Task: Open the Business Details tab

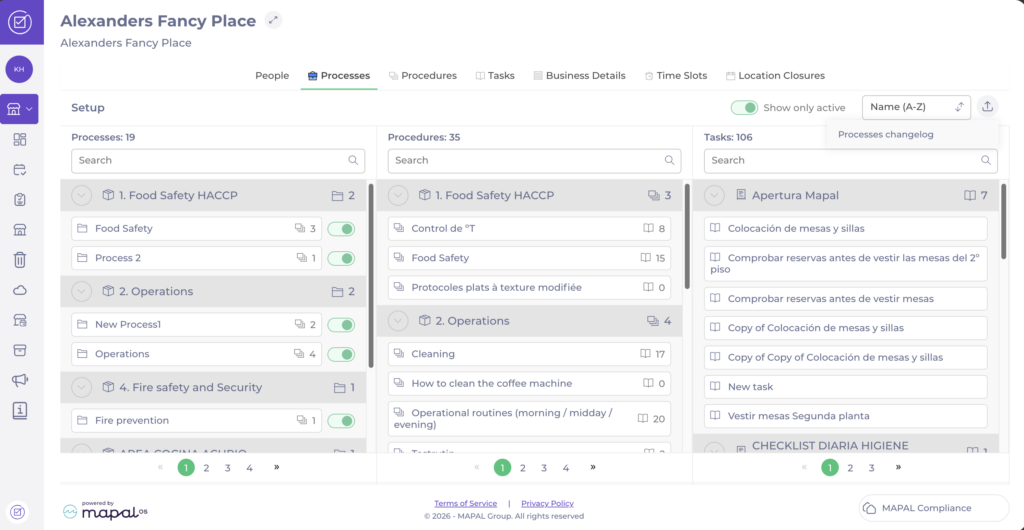Action: coord(579,76)
